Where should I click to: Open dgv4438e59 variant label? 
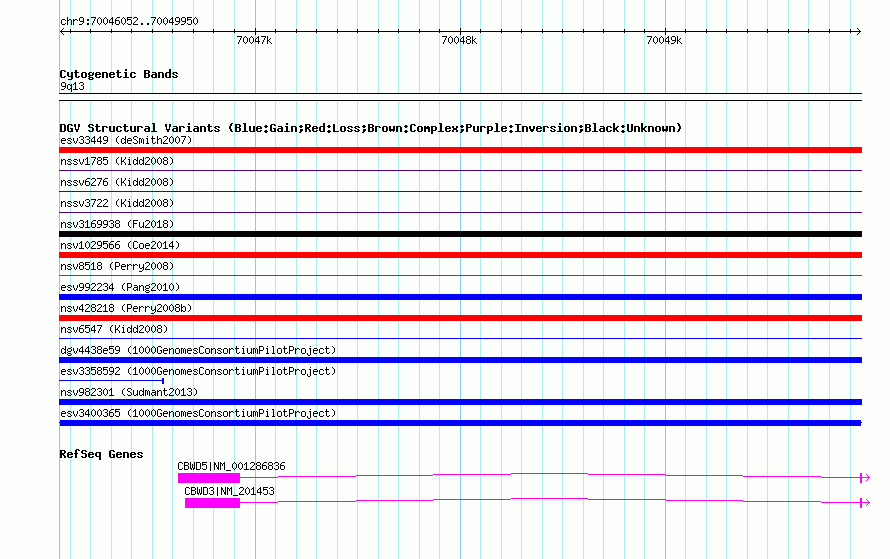pos(198,350)
